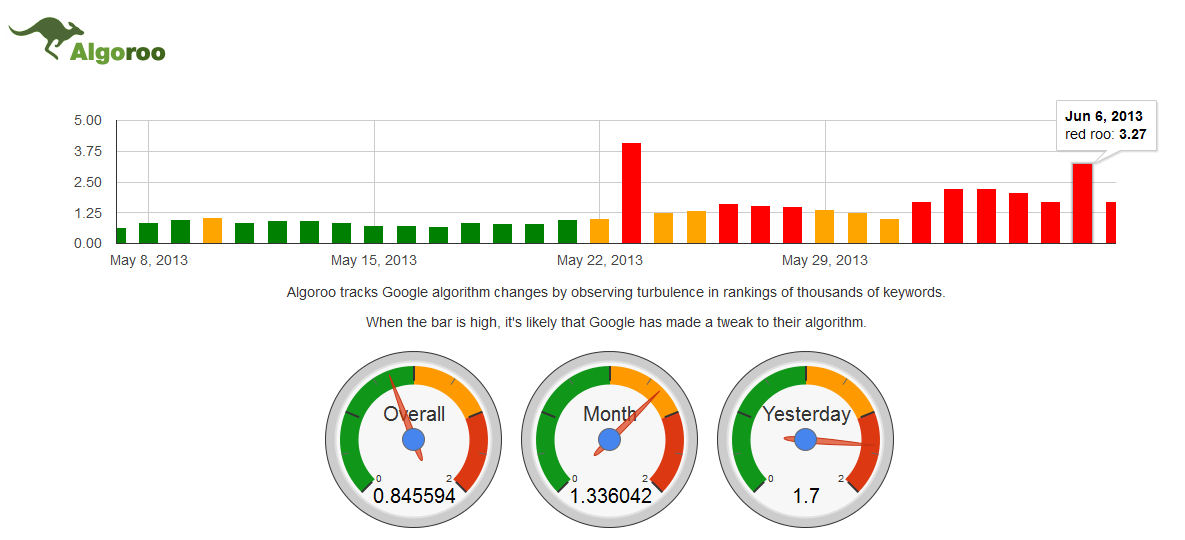Click the orange zone of Month gauge
The image size is (1185, 540).
(649, 388)
